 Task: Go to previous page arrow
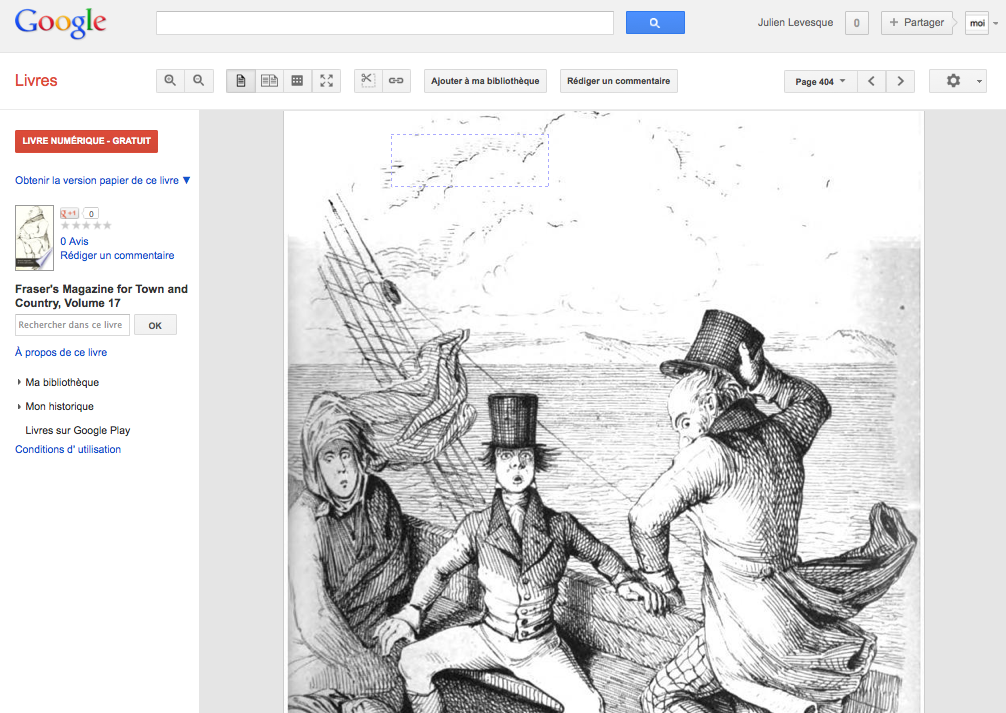pyautogui.click(x=871, y=81)
